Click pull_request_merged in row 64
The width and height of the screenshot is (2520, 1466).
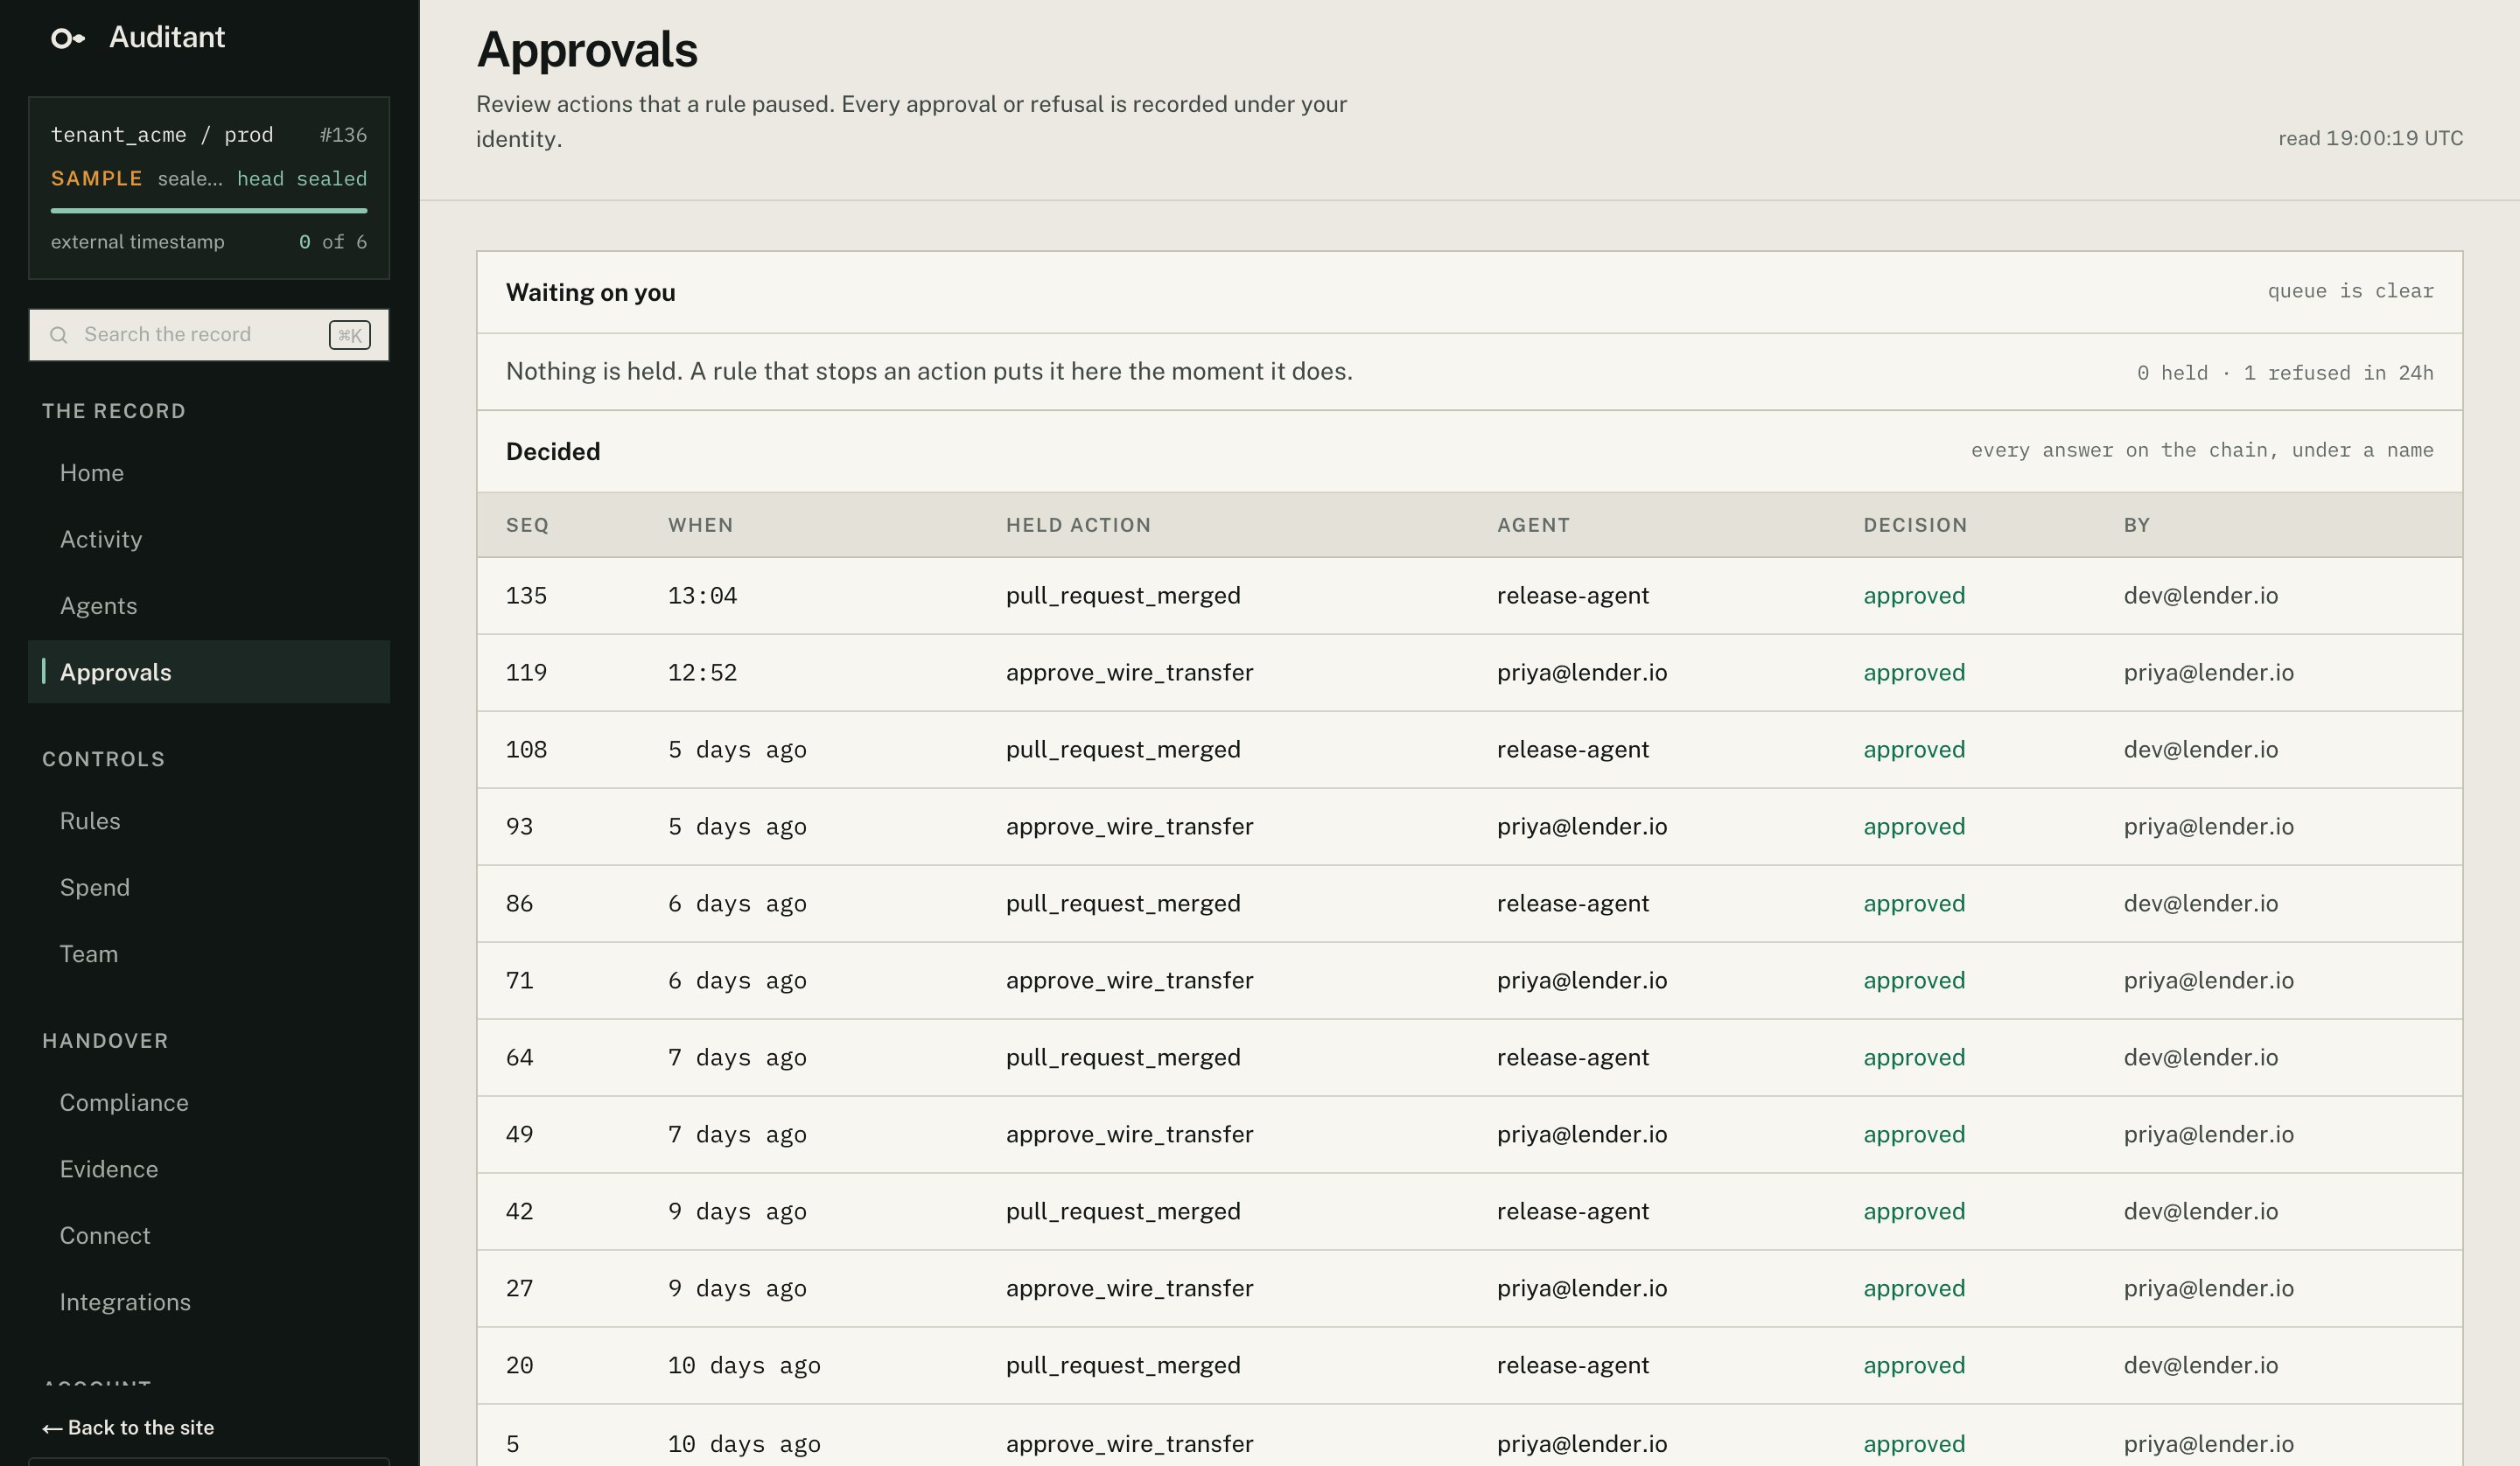pyautogui.click(x=1123, y=1058)
